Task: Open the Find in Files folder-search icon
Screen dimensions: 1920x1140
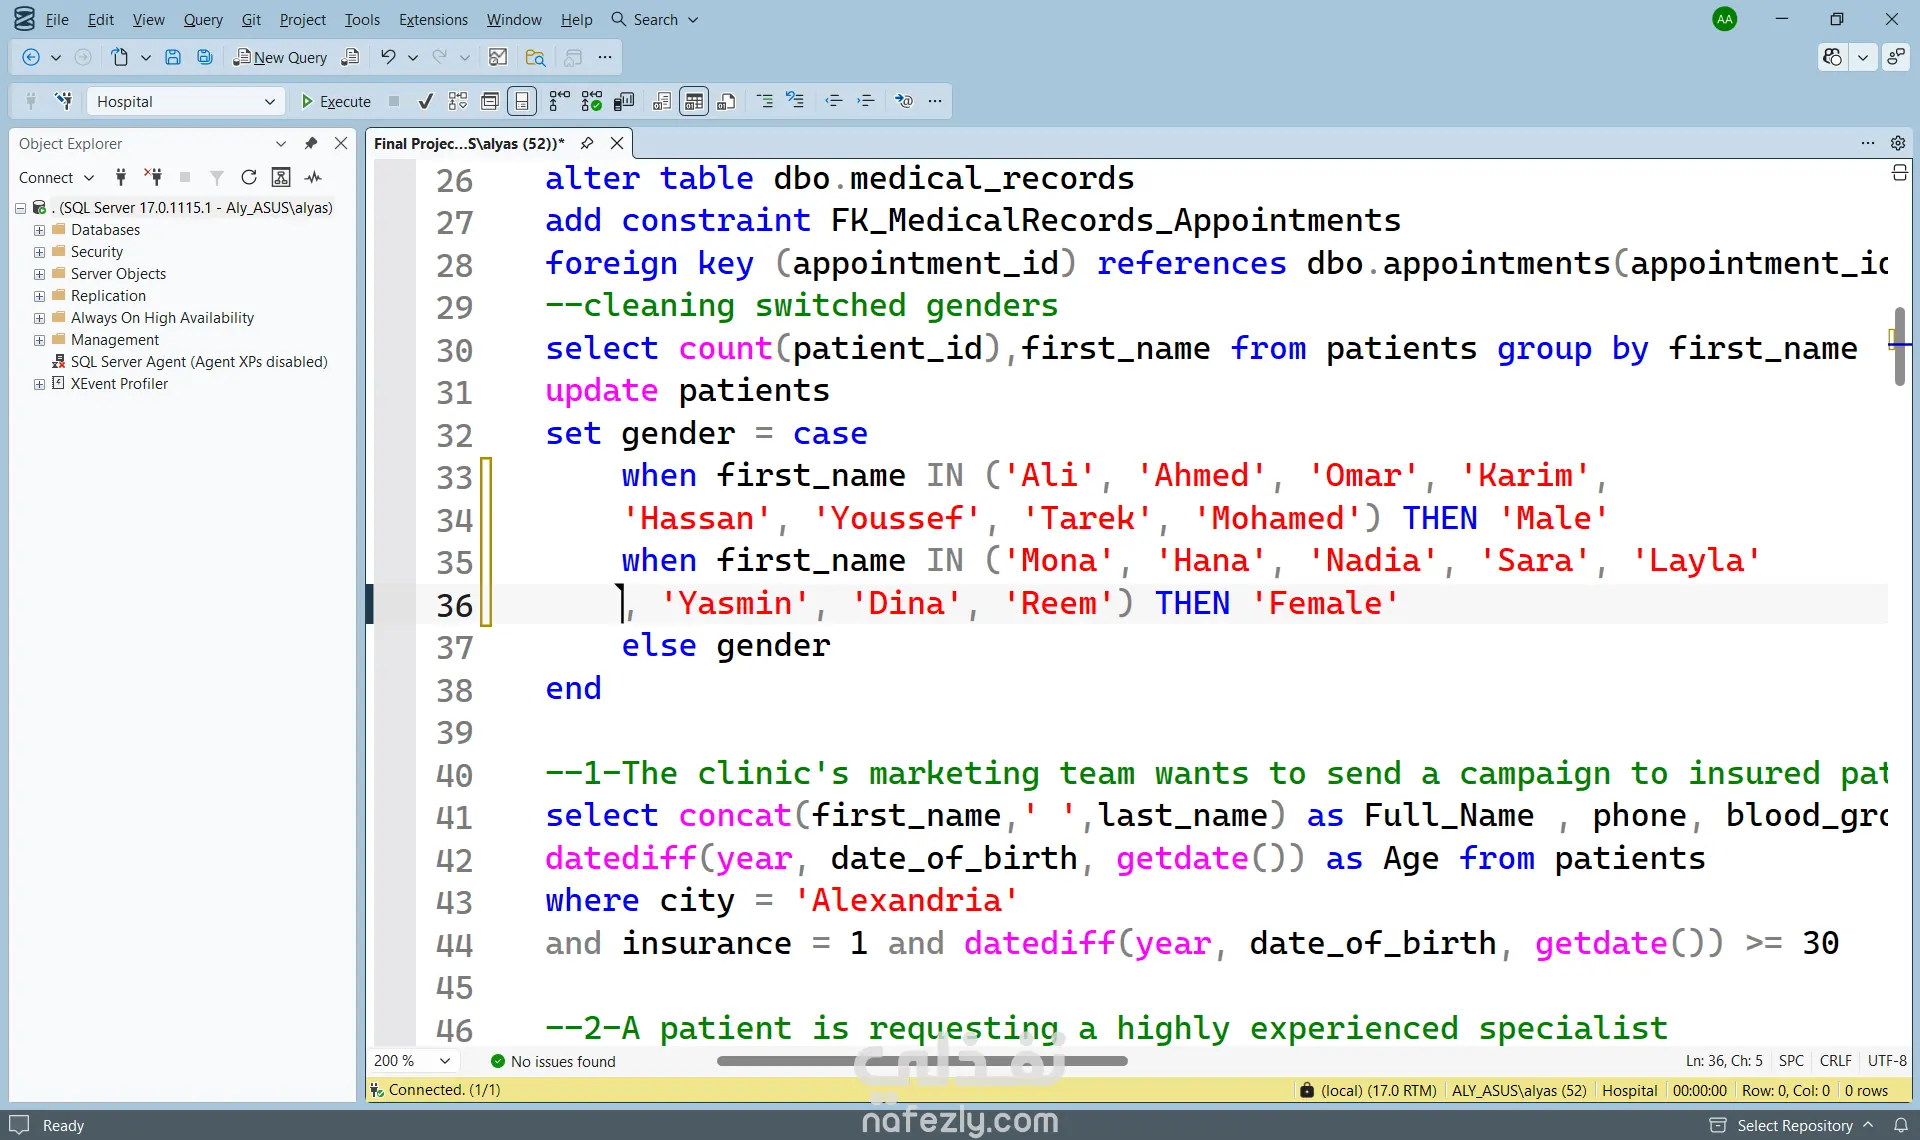Action: pyautogui.click(x=535, y=57)
